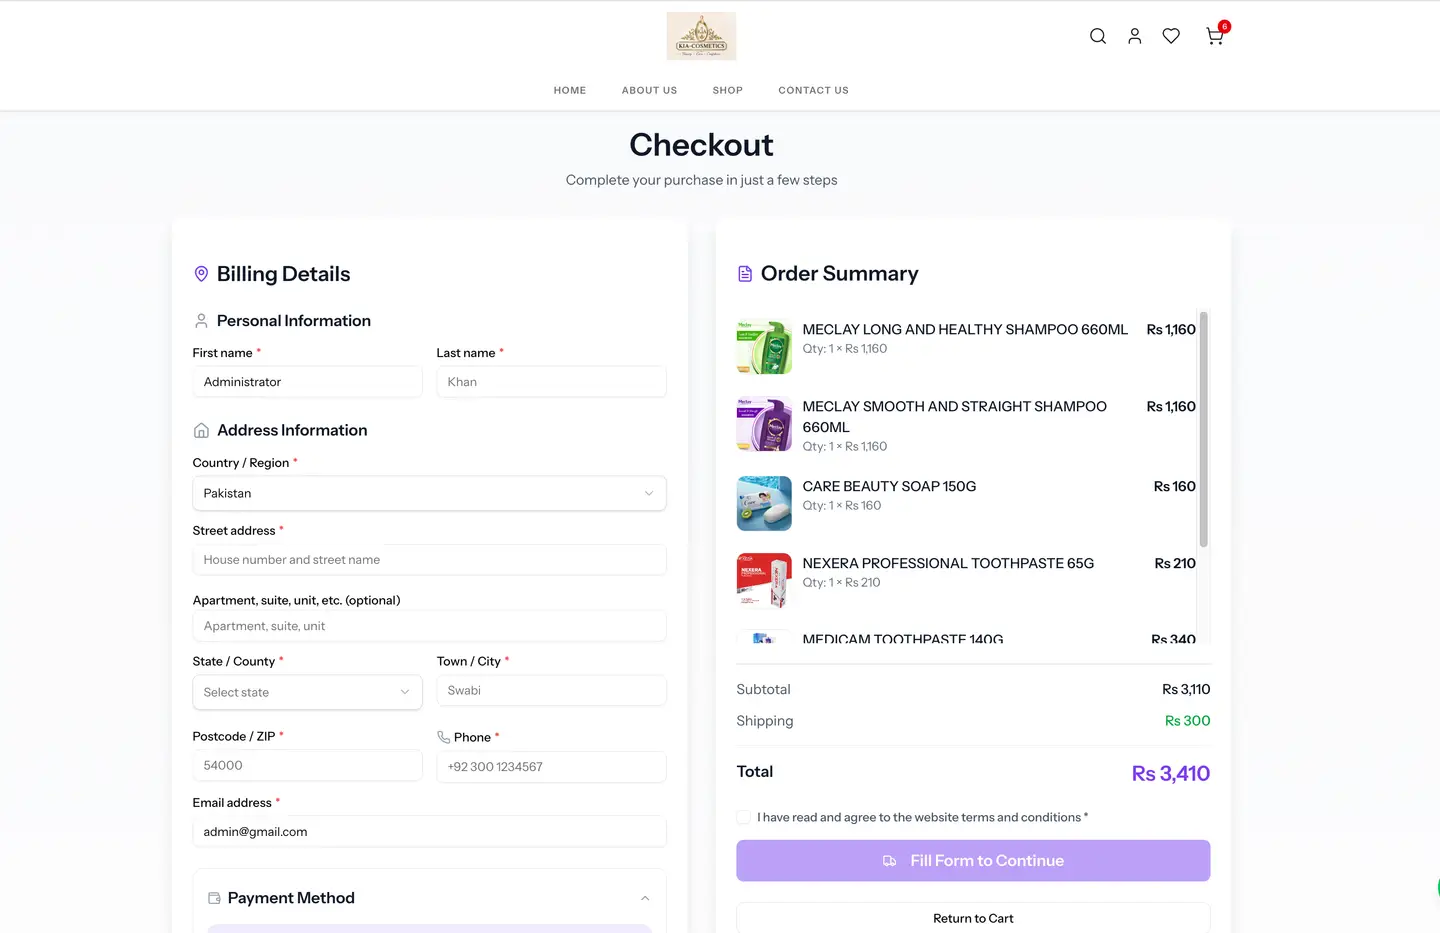Viewport: 1440px width, 933px height.
Task: Open the Shop menu item
Action: pyautogui.click(x=727, y=90)
